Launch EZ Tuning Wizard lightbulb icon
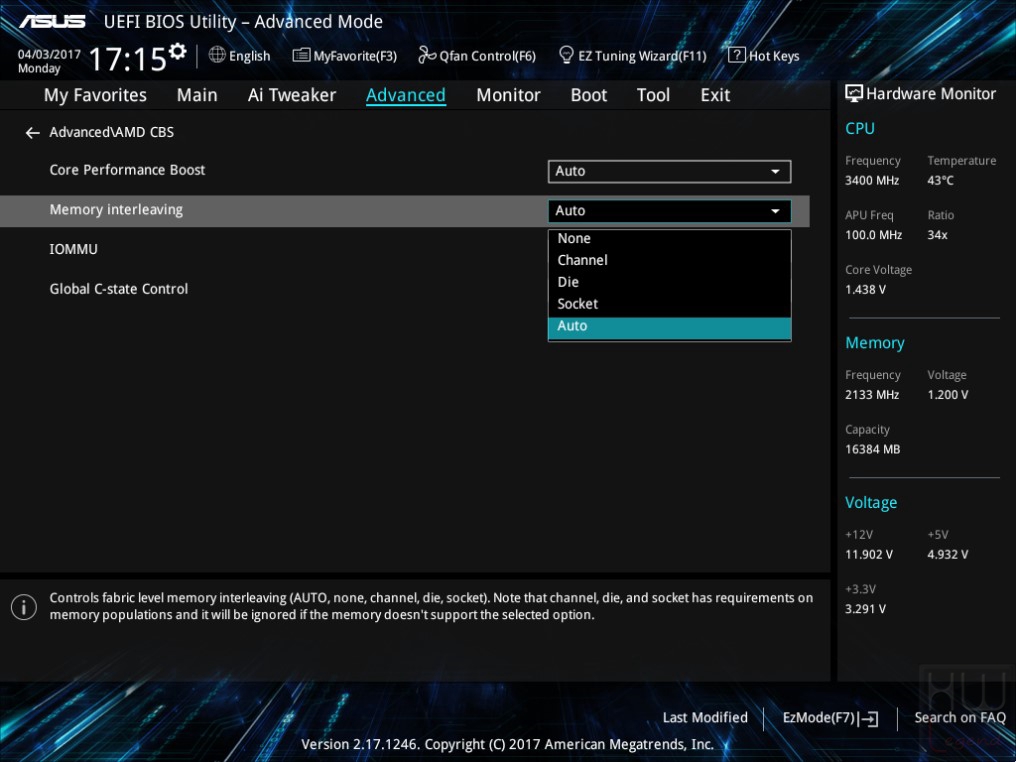 point(566,55)
